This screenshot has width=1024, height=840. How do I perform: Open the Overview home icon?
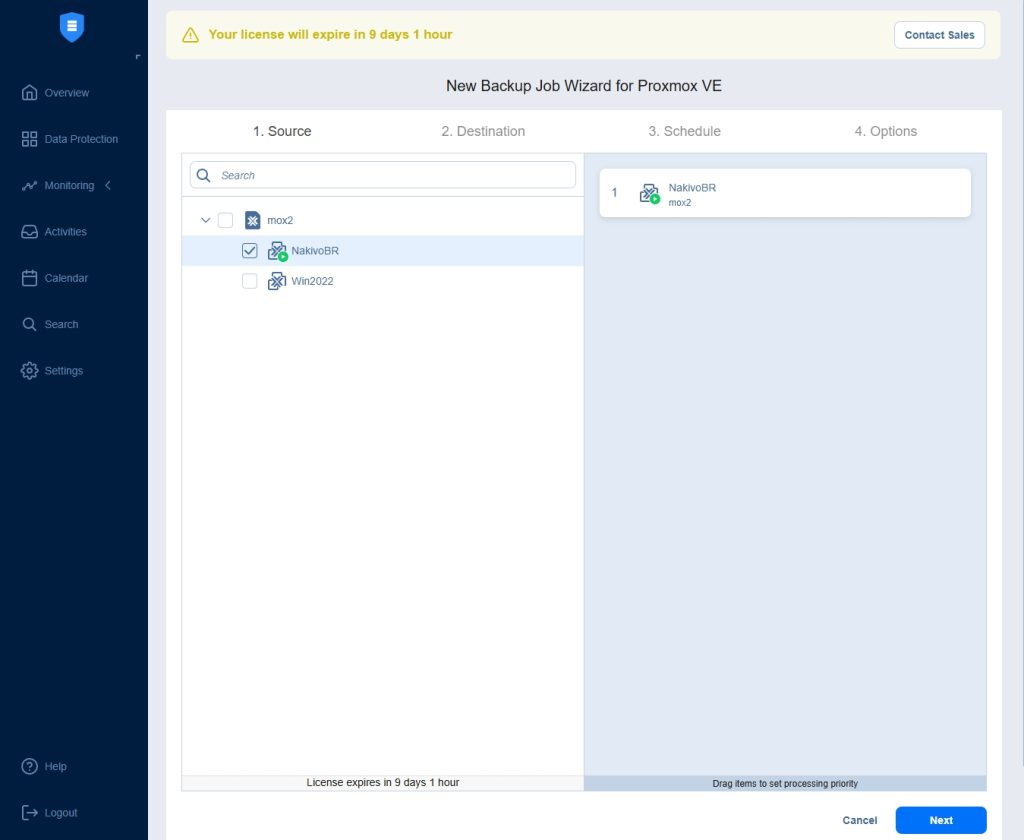pos(30,93)
